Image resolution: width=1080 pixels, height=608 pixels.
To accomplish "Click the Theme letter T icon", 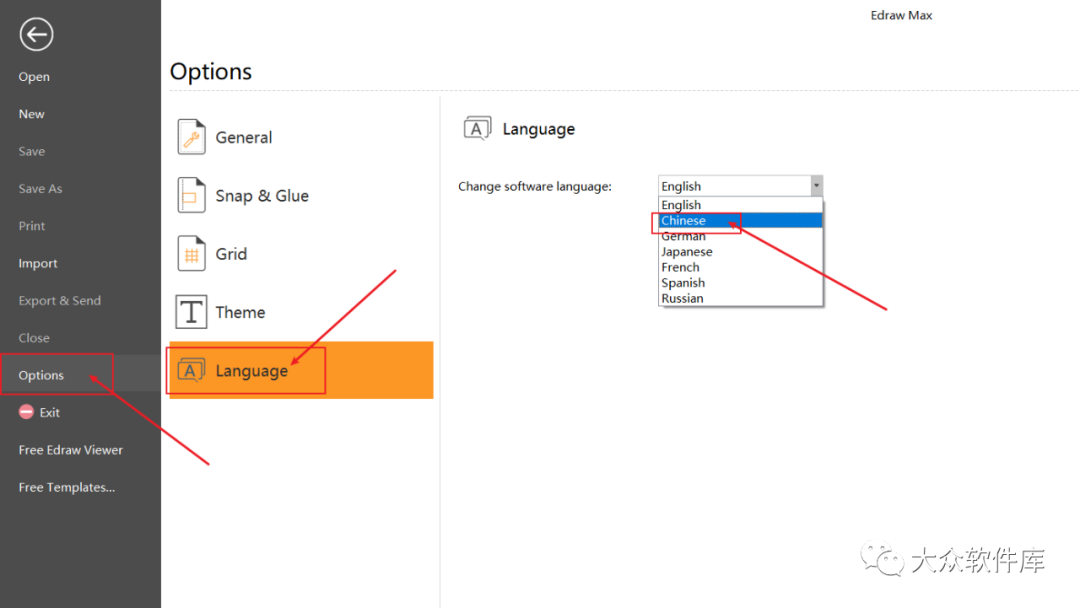I will [191, 312].
